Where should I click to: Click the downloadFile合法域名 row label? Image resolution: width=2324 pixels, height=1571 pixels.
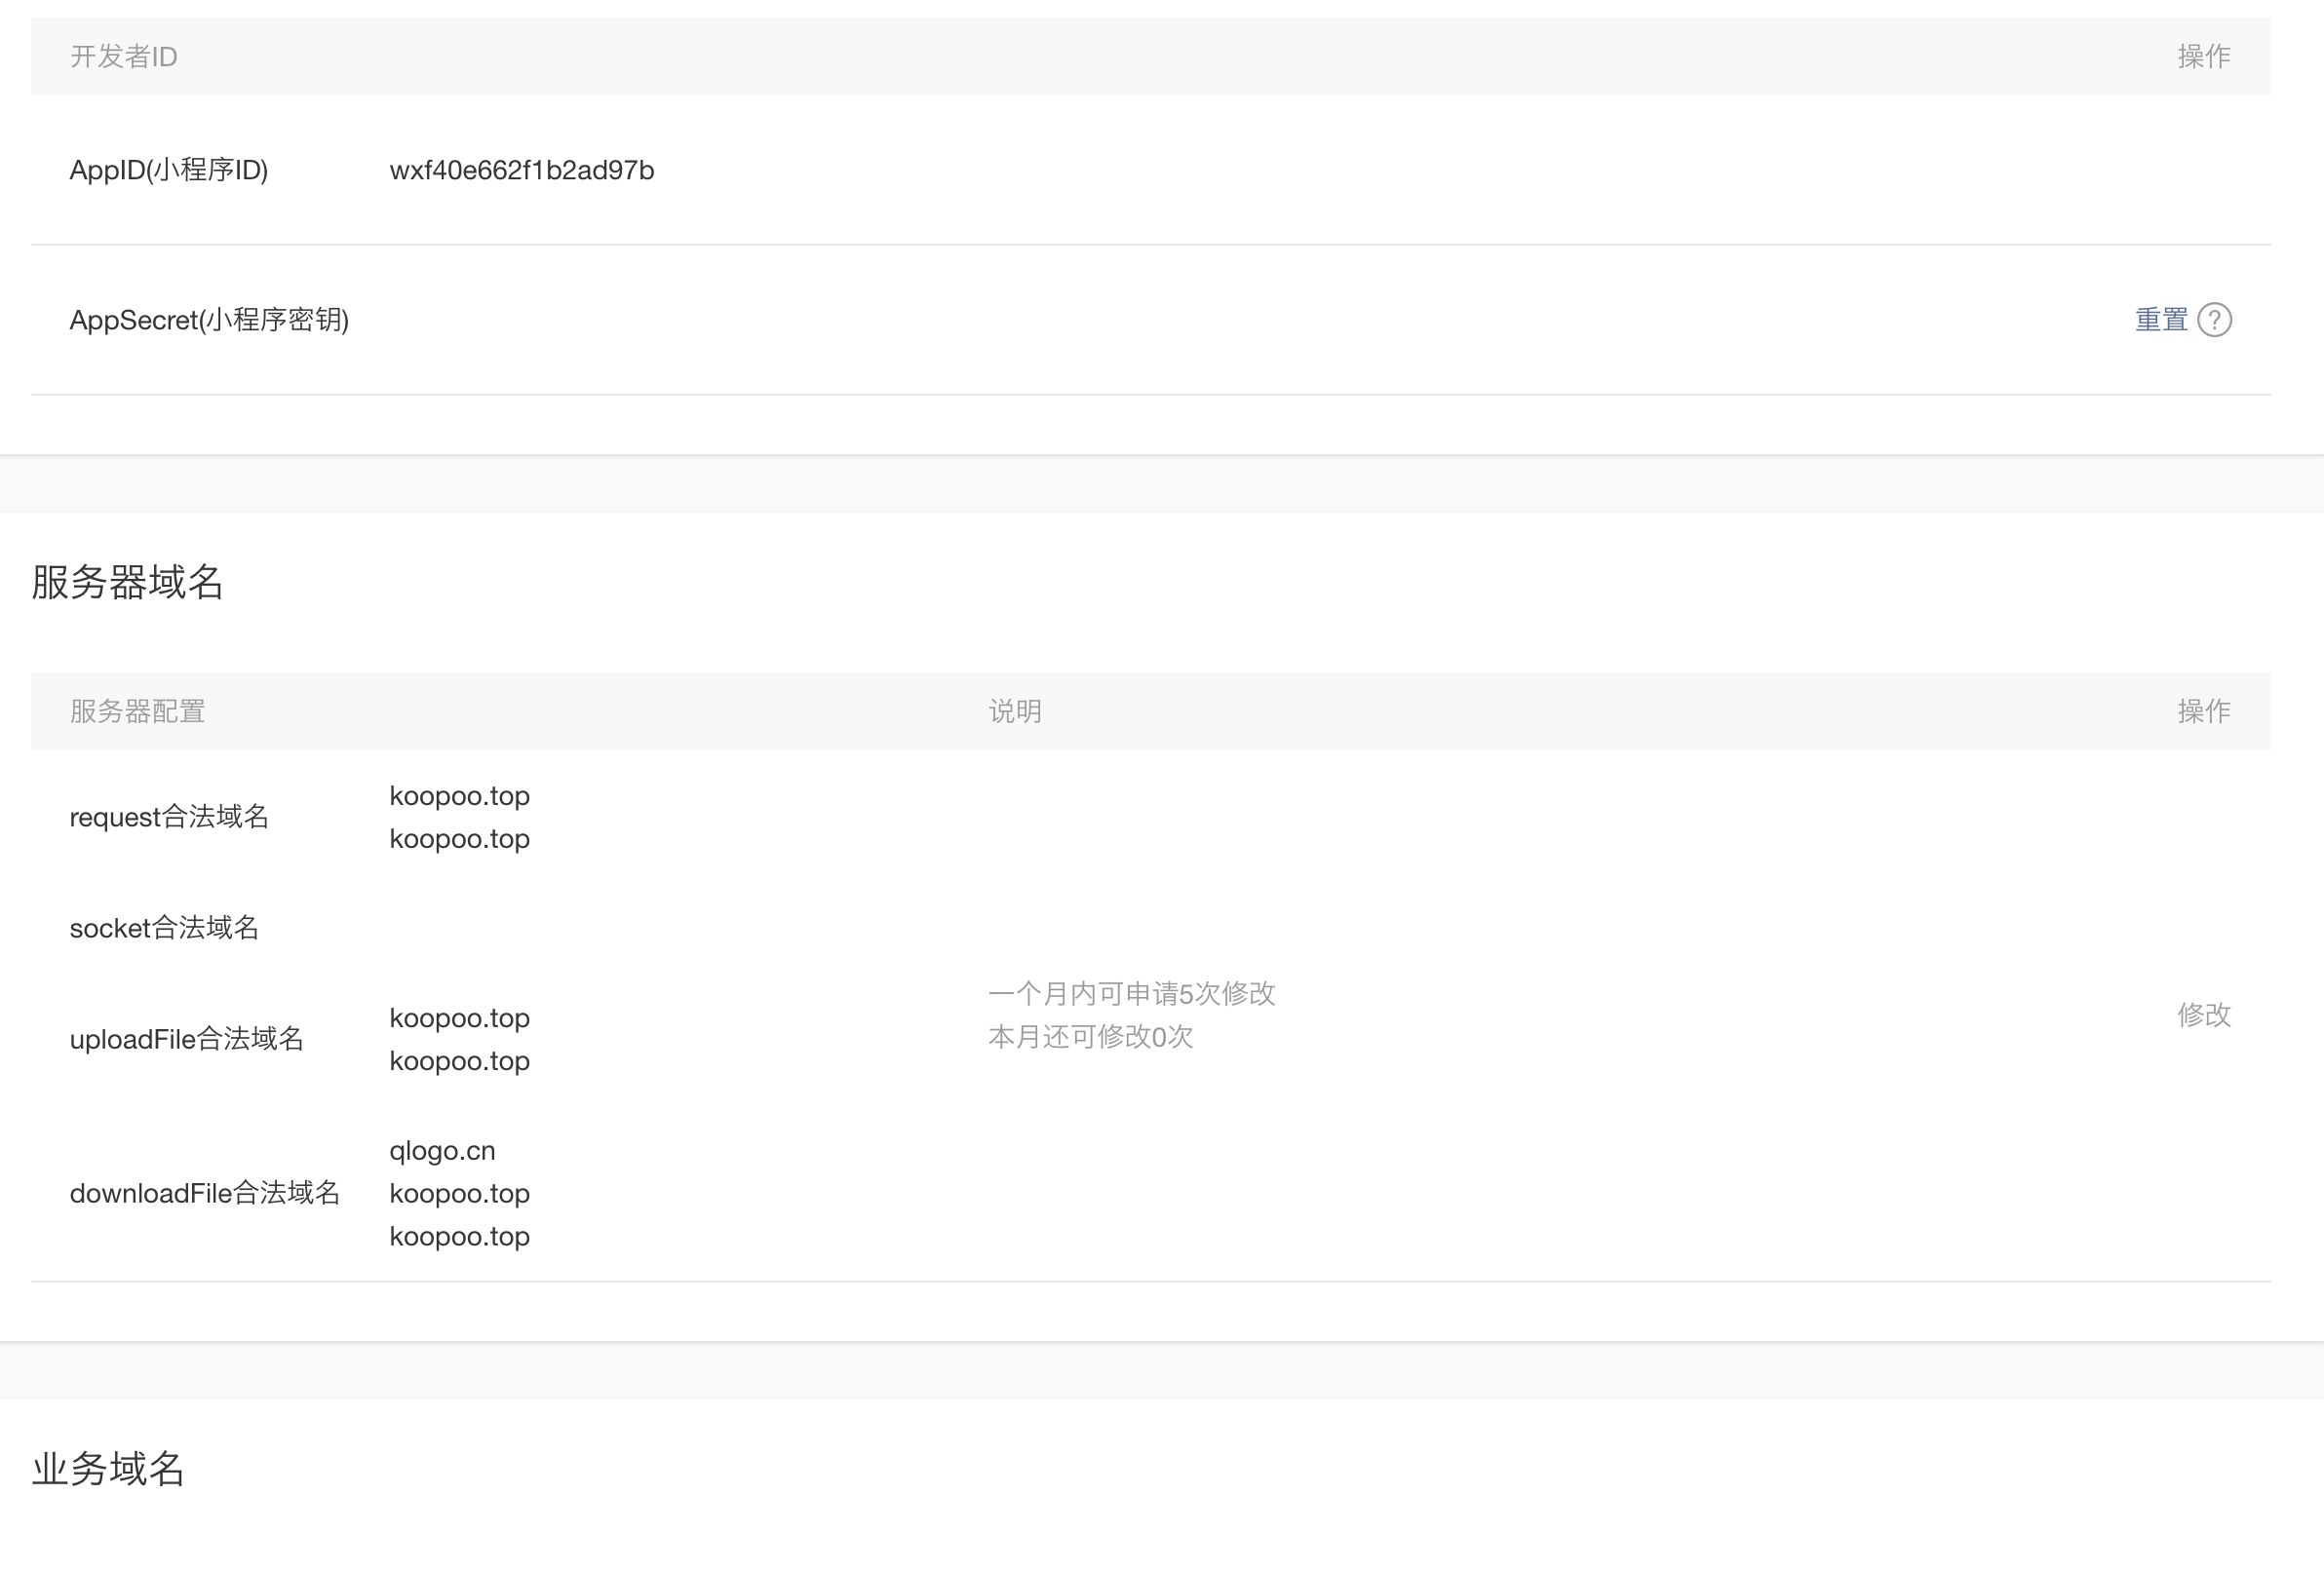coord(204,1193)
